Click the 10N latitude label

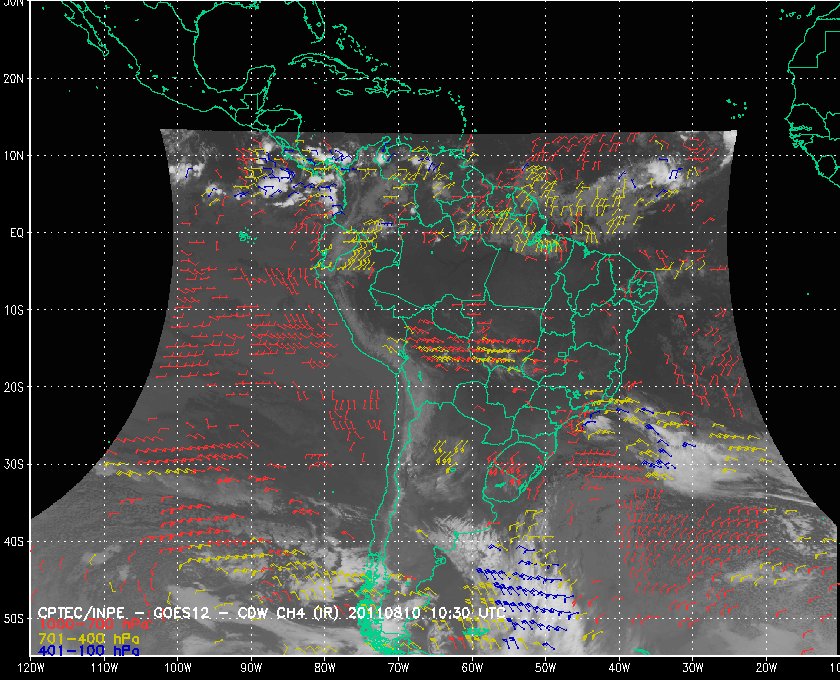(x=13, y=156)
